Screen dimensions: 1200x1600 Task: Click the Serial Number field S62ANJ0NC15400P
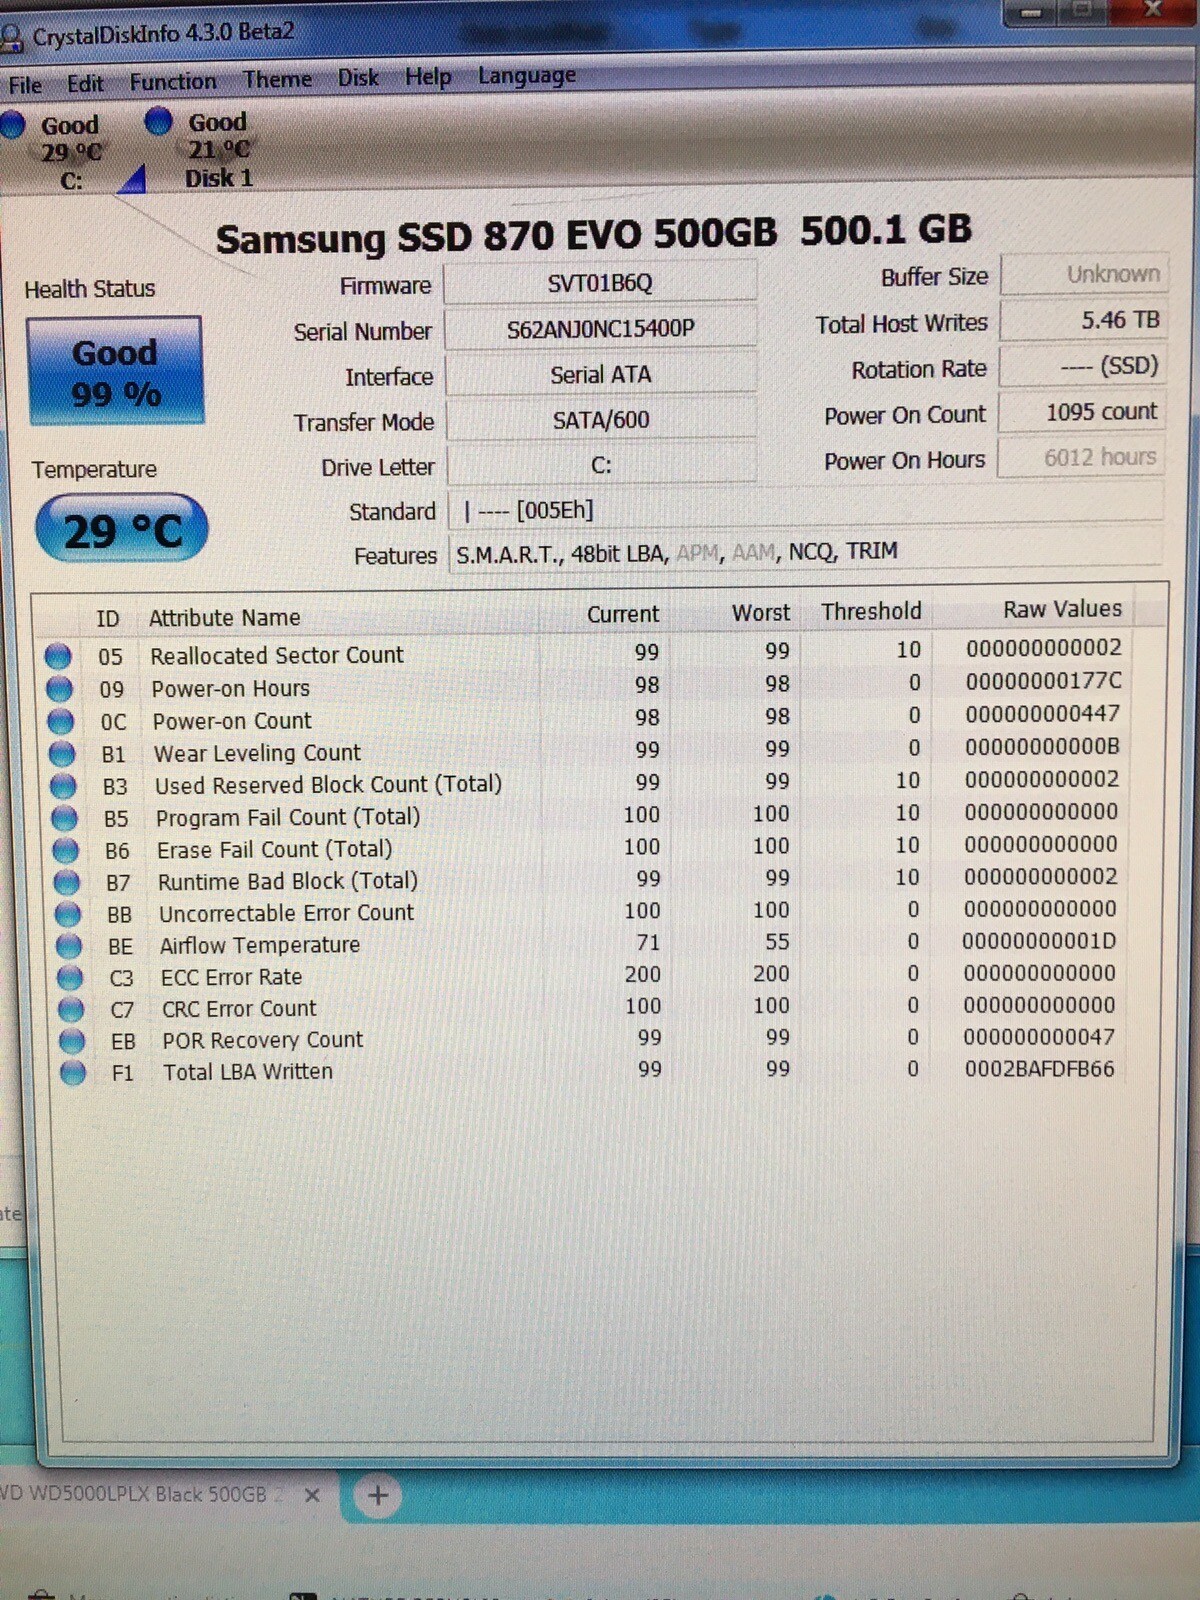(x=600, y=329)
